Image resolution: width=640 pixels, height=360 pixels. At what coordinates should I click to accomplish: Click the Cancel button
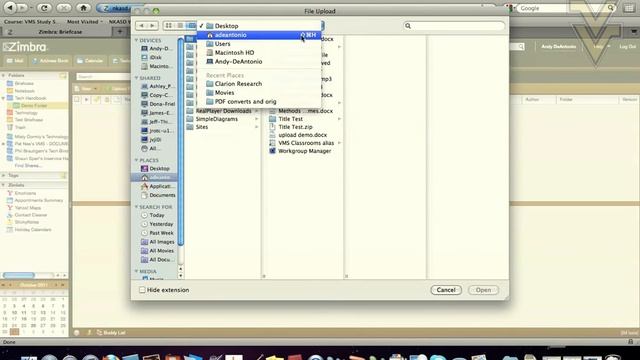(x=446, y=290)
